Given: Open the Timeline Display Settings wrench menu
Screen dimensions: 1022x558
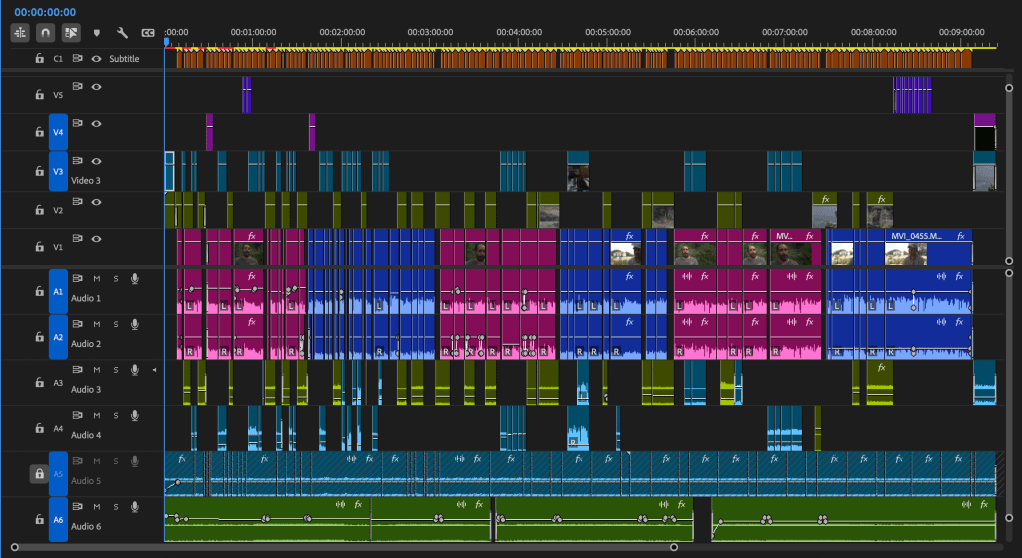Looking at the screenshot, I should [122, 33].
